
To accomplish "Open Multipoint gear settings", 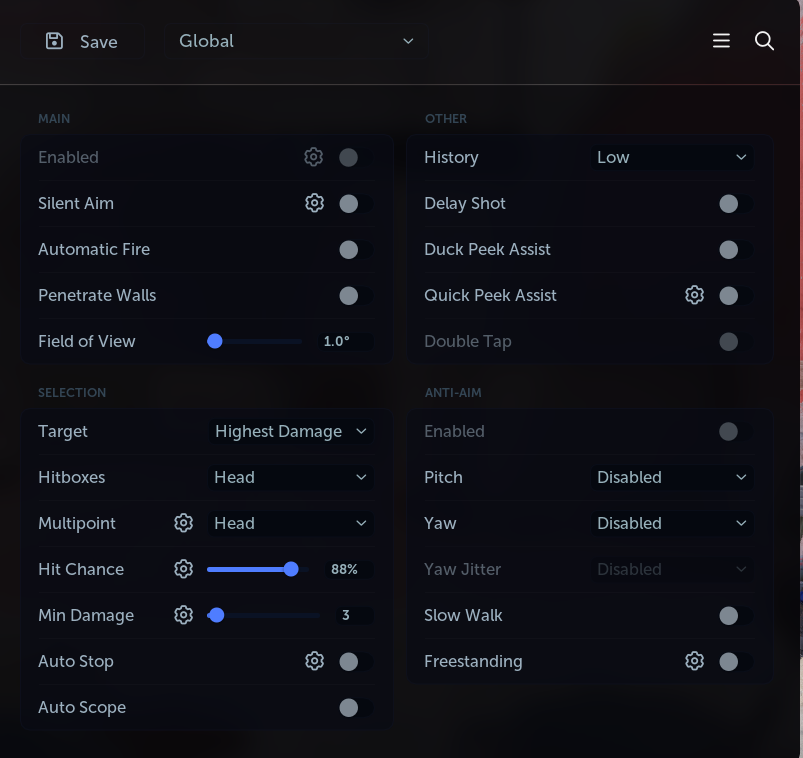I will pos(183,523).
